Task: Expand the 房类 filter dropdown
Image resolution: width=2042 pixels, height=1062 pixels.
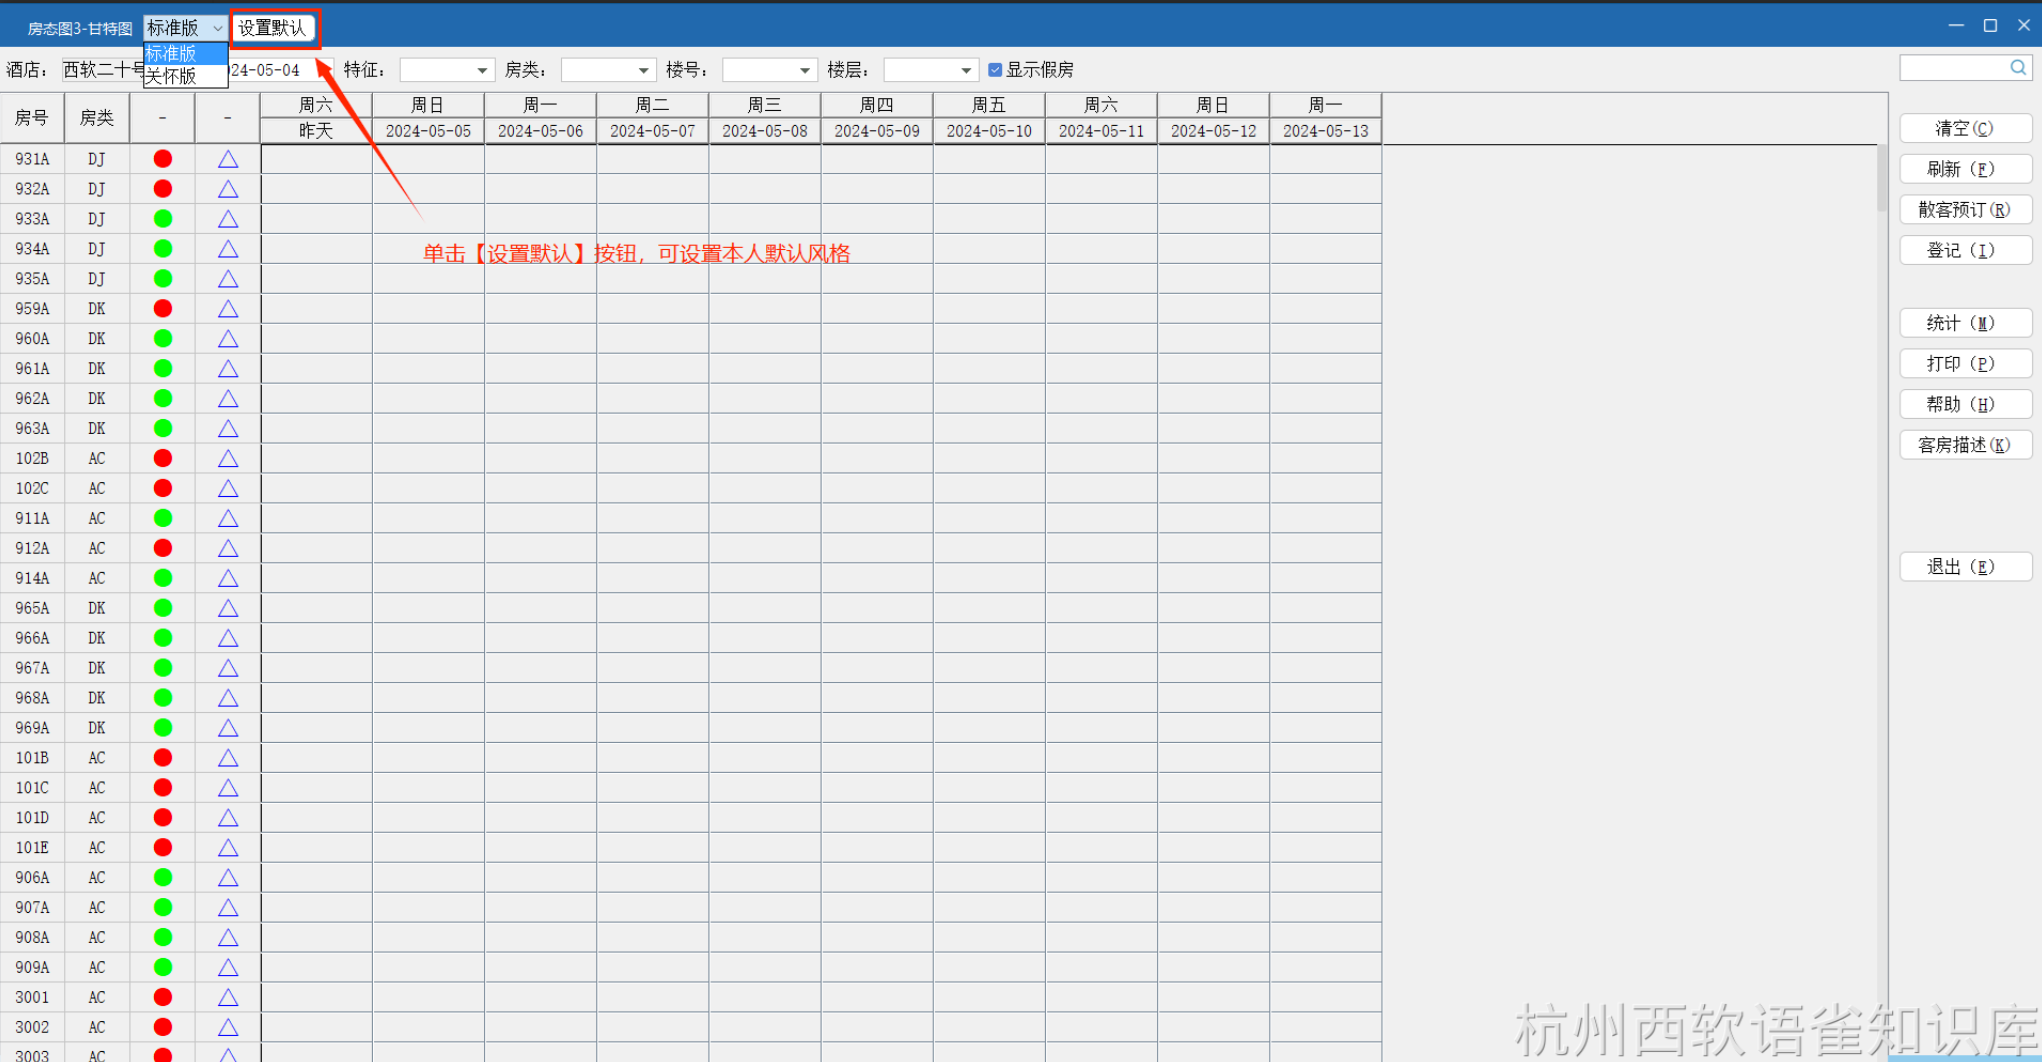Action: tap(643, 70)
